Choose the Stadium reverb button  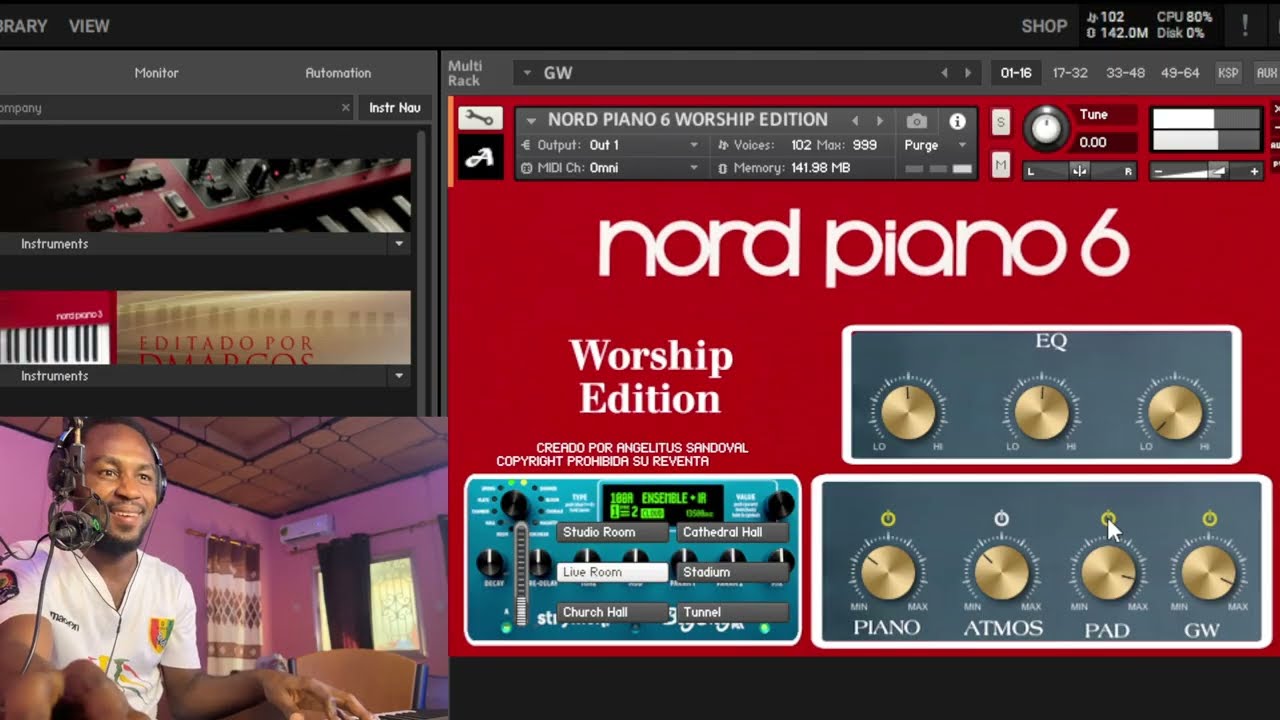pos(732,572)
